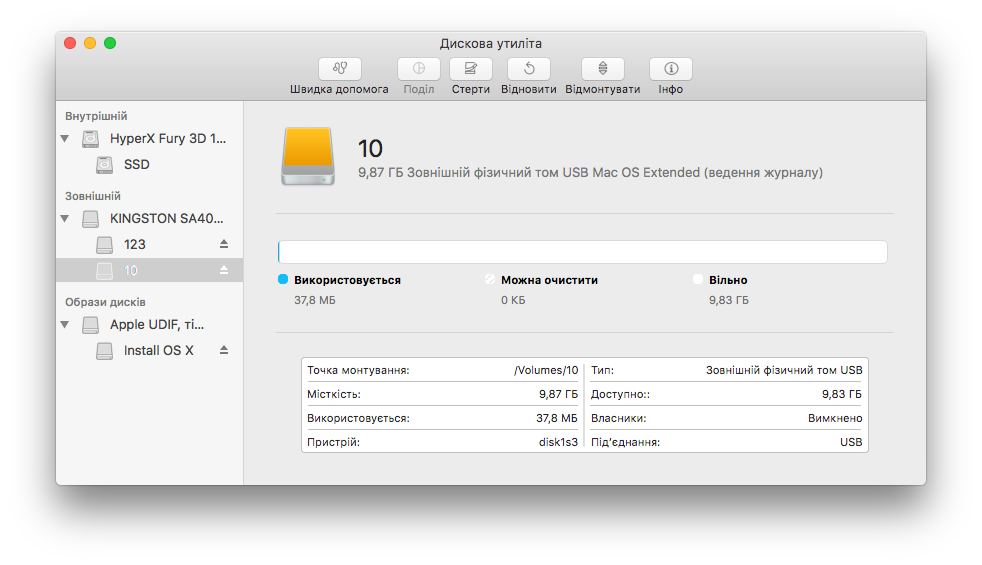Screen dimensions: 982x565
Task: Collapse the Apple UDIF disk image tree
Action: [x=65, y=324]
